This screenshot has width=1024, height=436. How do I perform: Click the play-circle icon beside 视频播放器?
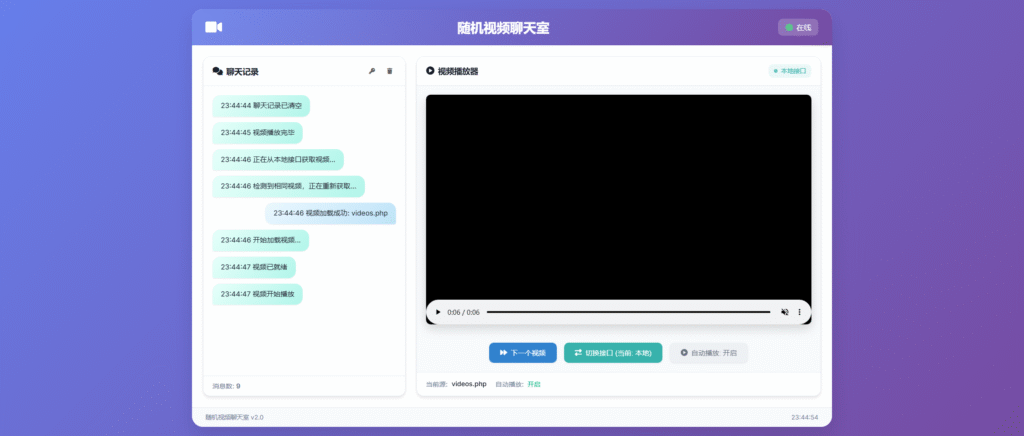[430, 70]
